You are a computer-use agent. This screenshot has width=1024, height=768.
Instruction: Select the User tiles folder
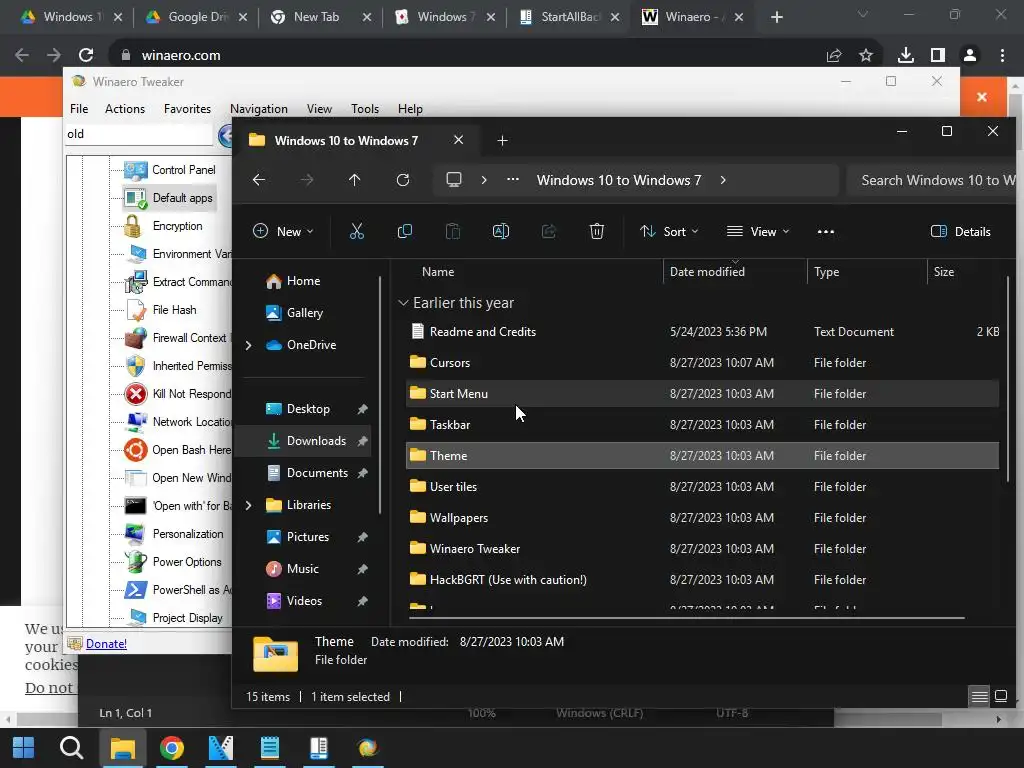tap(702, 487)
